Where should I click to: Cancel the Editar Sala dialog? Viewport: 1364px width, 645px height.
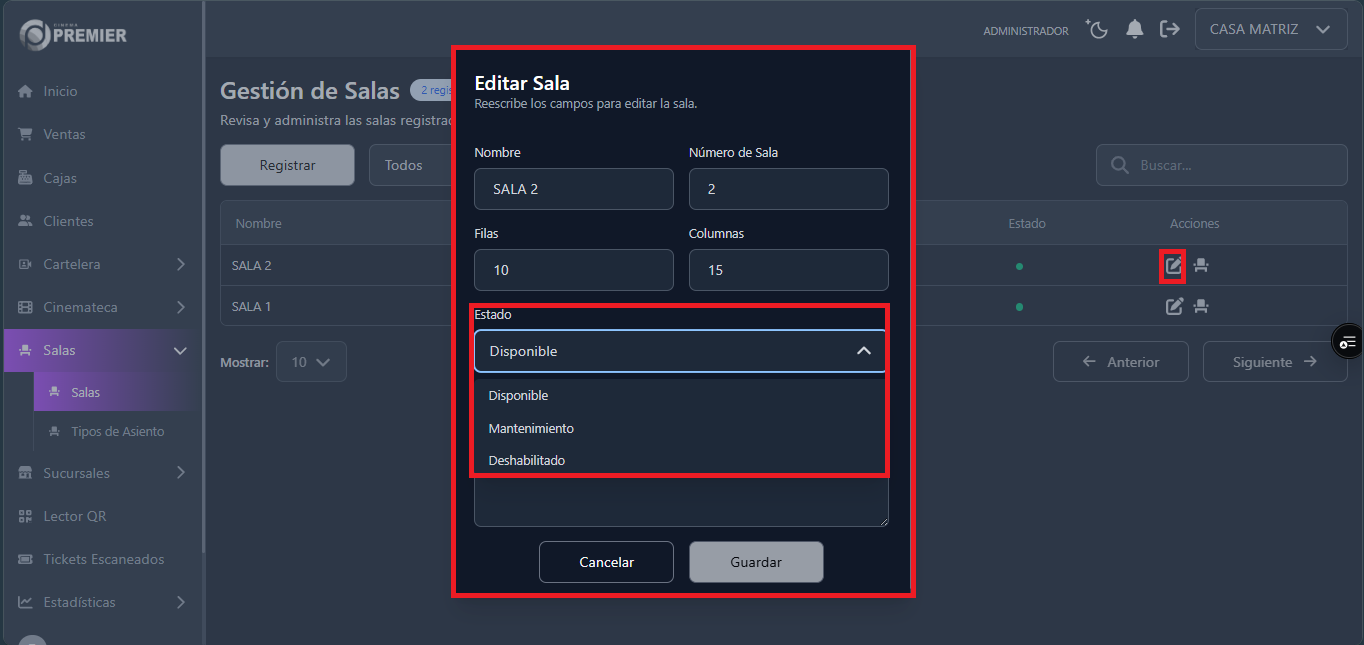(x=606, y=562)
